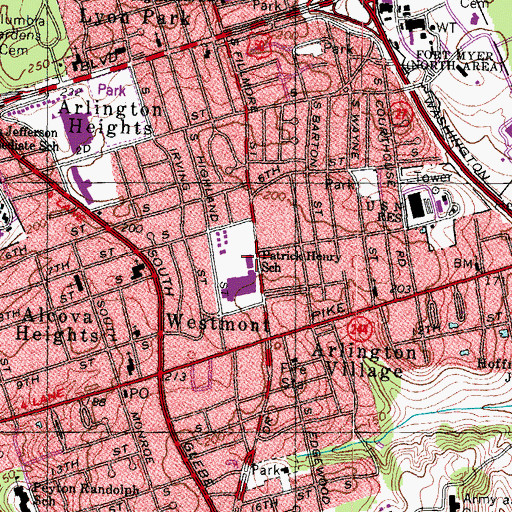The image size is (512, 512).
Task: Click the "9TH" street label
Action: tap(28, 382)
